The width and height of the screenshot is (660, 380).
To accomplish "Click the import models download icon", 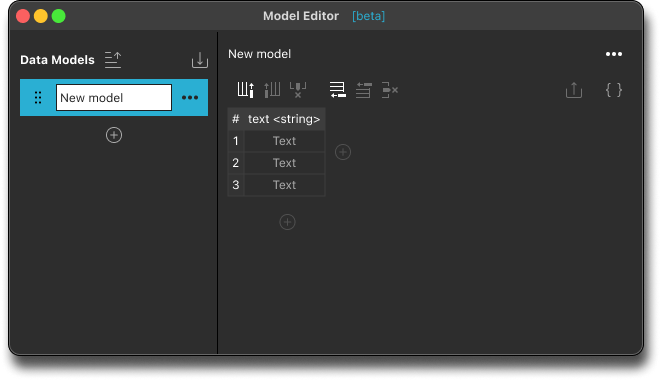I will pyautogui.click(x=200, y=60).
